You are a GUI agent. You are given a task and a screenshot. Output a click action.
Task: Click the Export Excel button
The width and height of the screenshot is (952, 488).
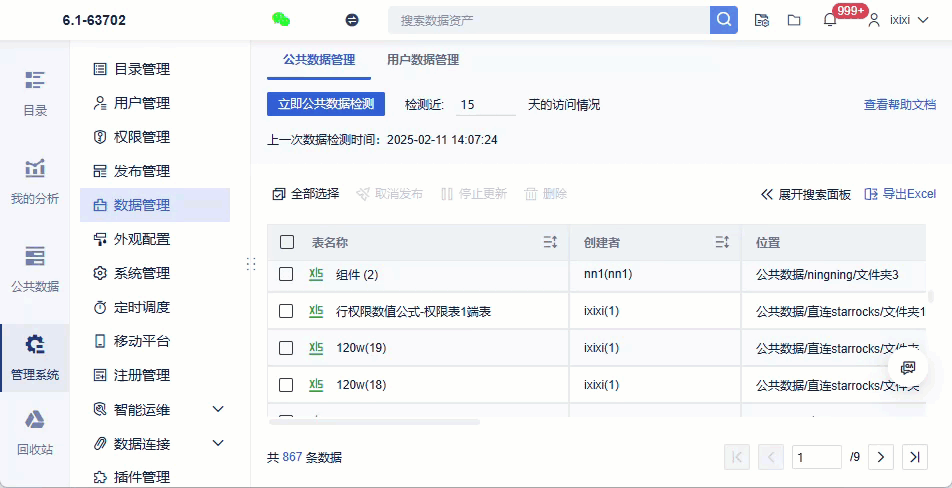click(x=900, y=194)
